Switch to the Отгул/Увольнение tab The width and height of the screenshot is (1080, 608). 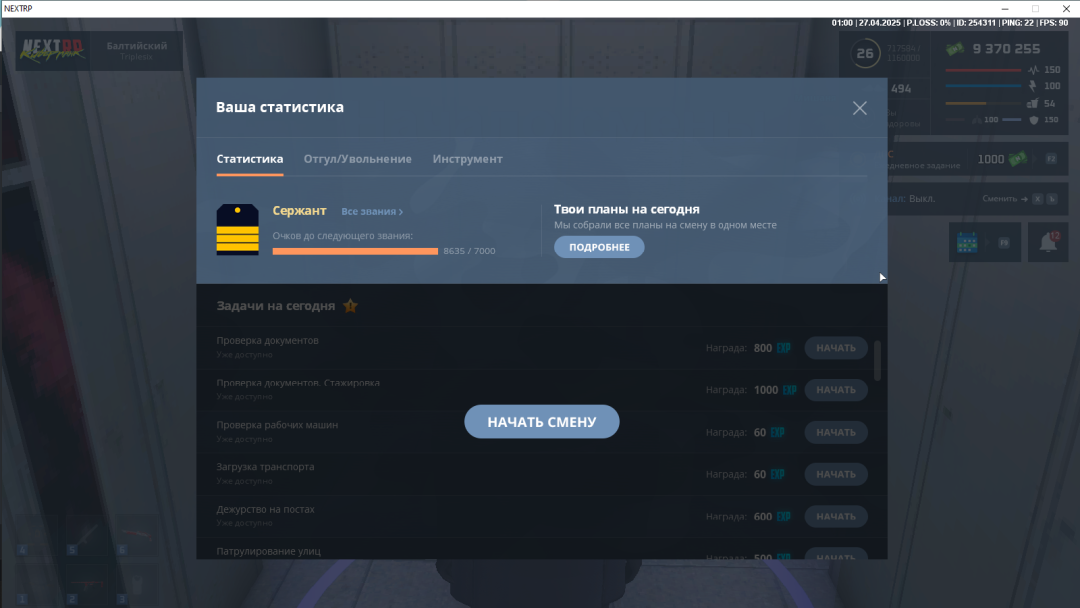357,159
